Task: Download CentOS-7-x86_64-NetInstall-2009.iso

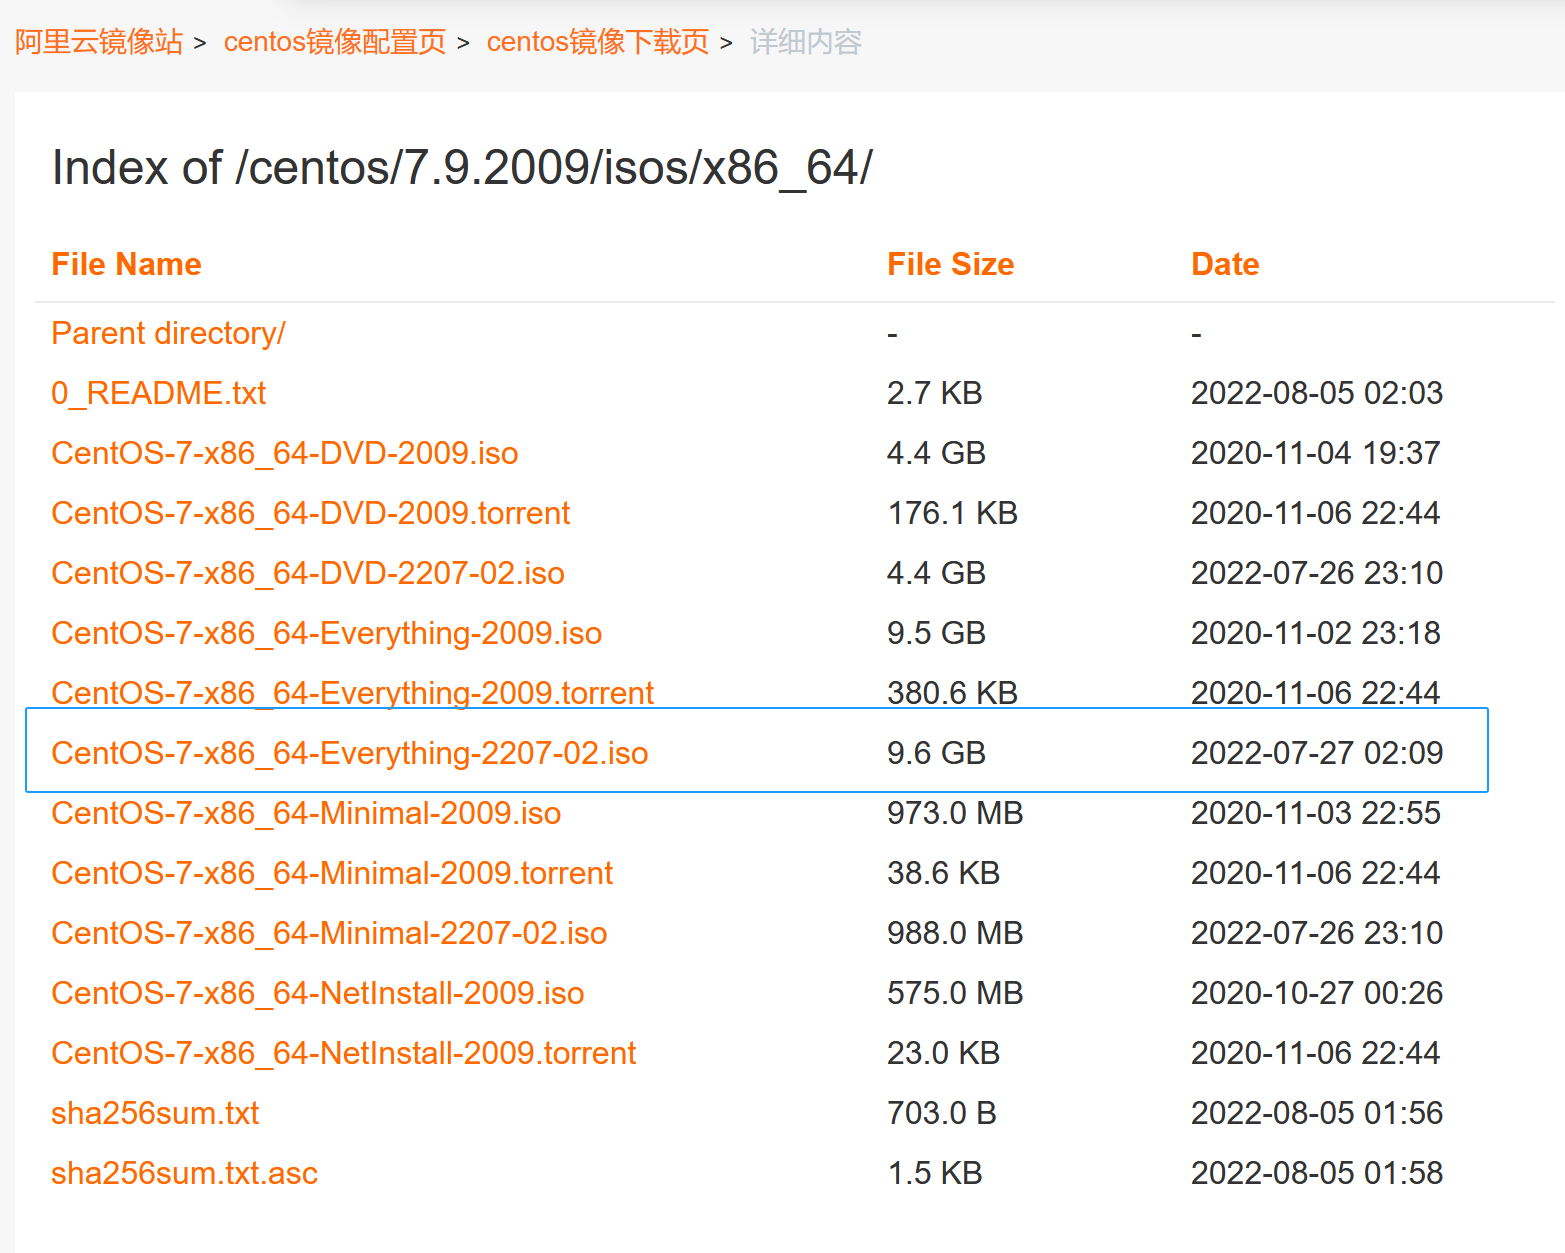Action: (x=317, y=993)
